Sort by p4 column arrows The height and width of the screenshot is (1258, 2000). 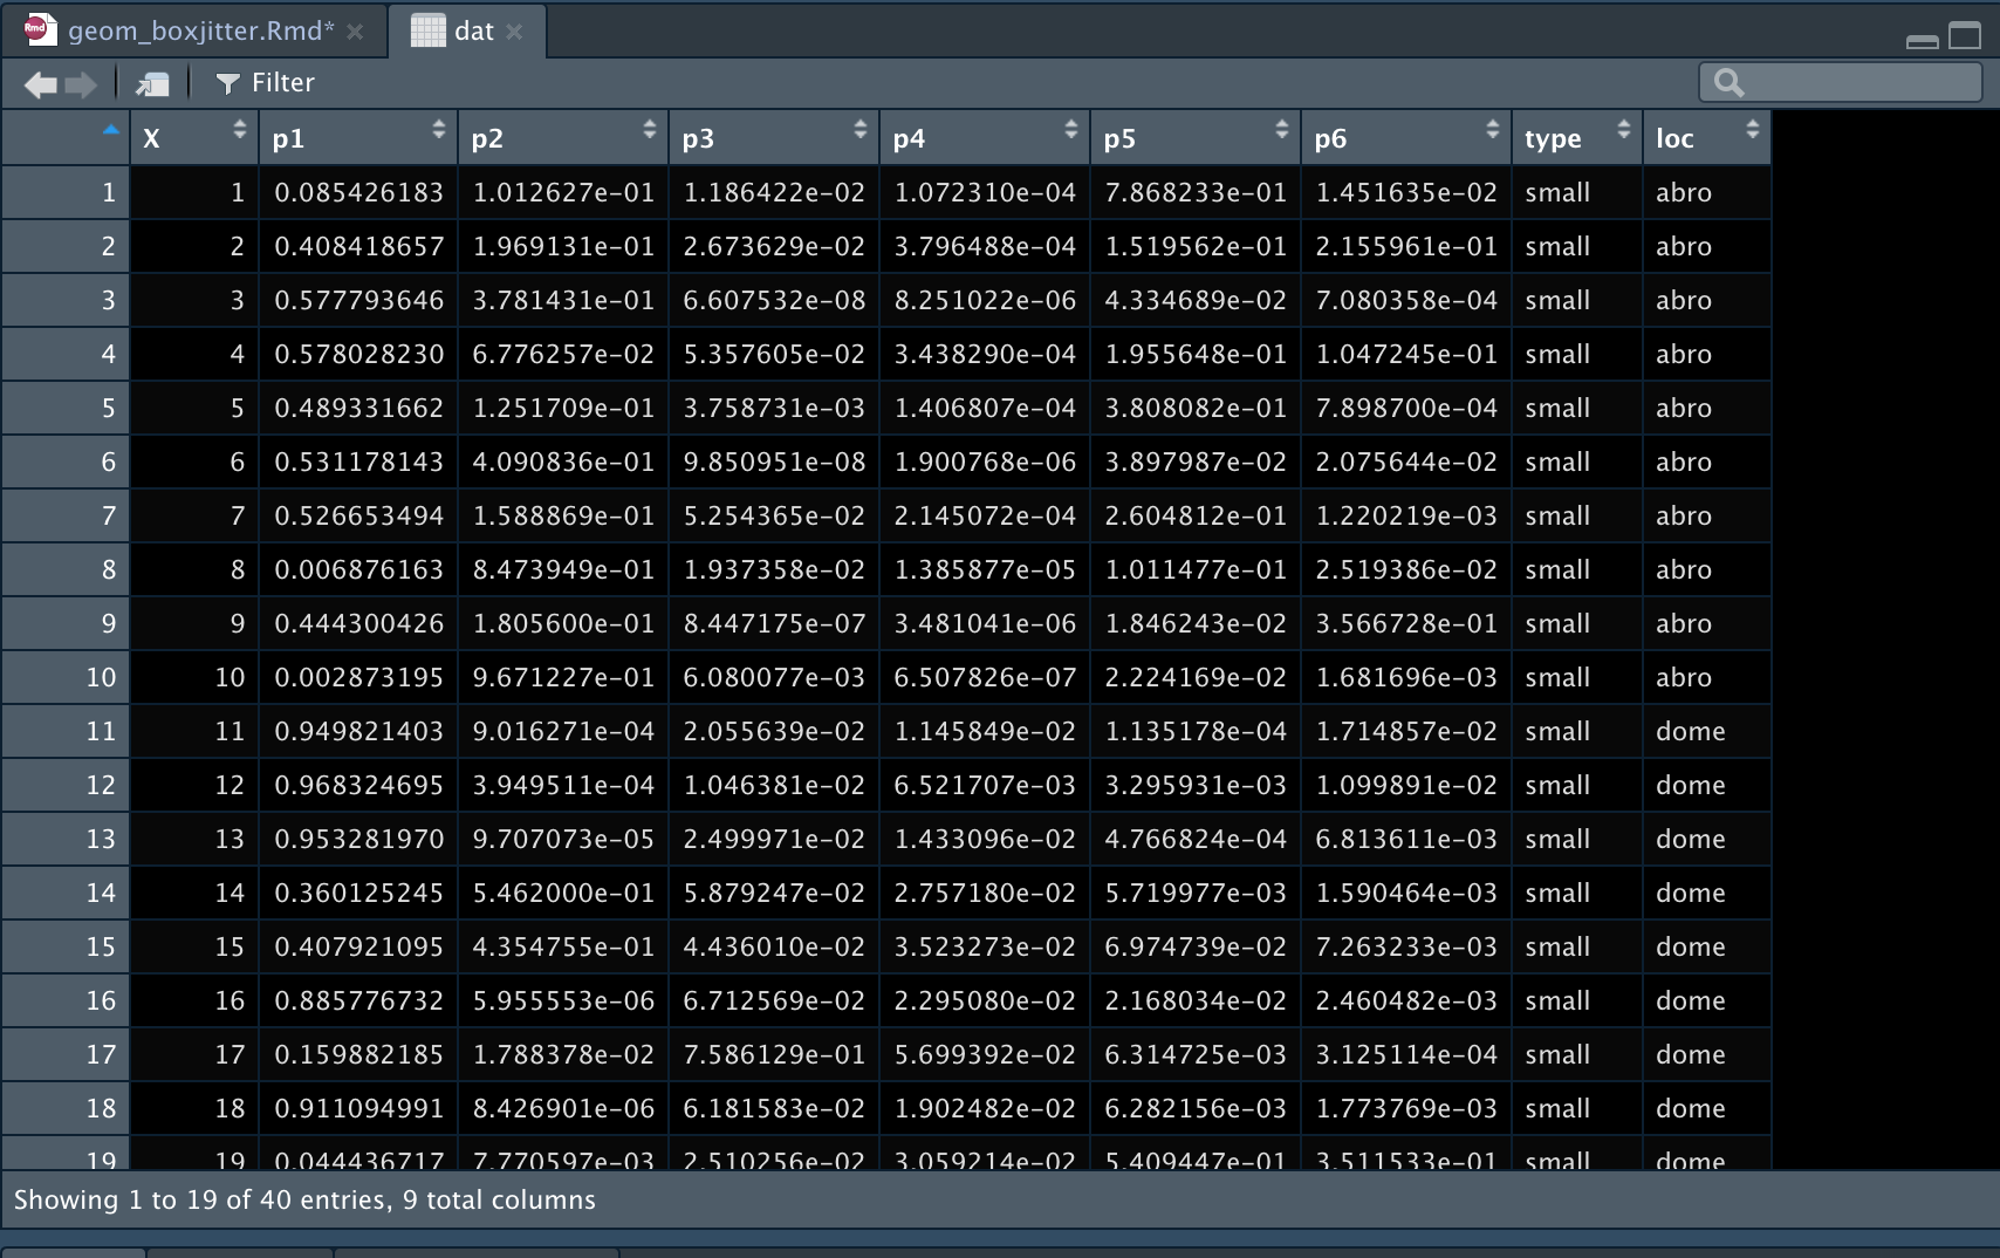click(1071, 129)
